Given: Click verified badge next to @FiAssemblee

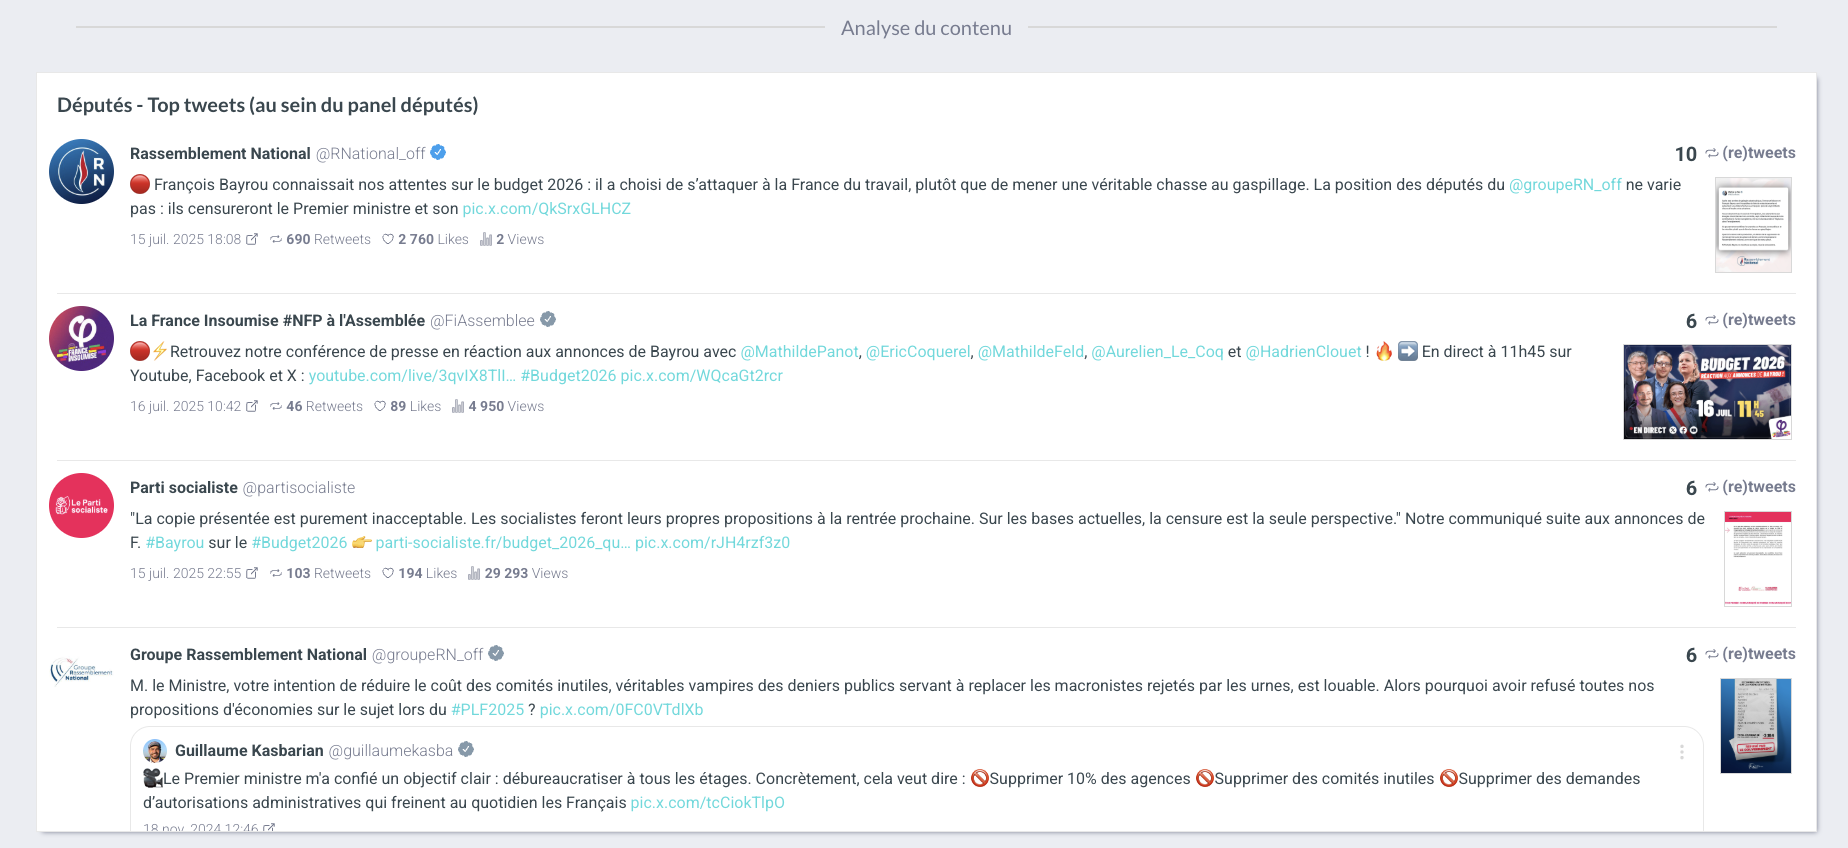Looking at the screenshot, I should [x=548, y=320].
